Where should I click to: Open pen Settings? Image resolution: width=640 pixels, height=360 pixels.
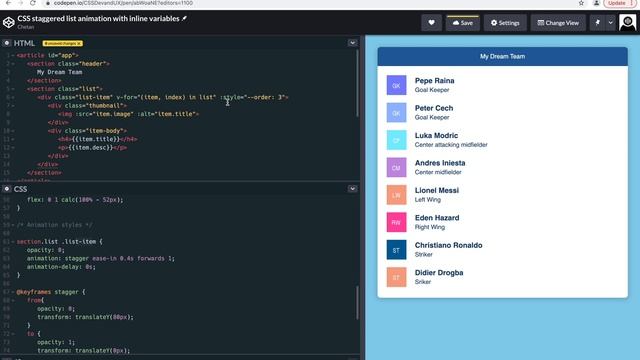point(505,23)
